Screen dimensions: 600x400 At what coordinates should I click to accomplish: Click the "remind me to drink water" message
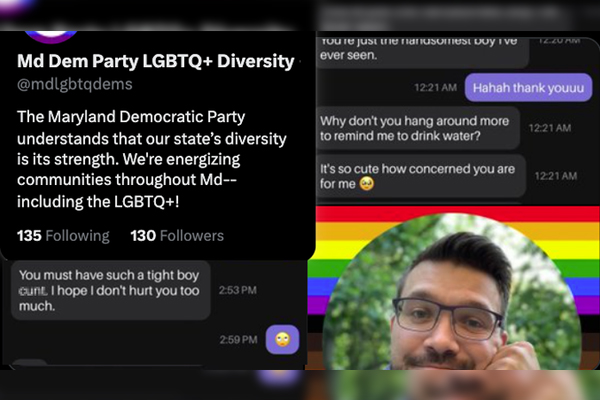pos(418,128)
